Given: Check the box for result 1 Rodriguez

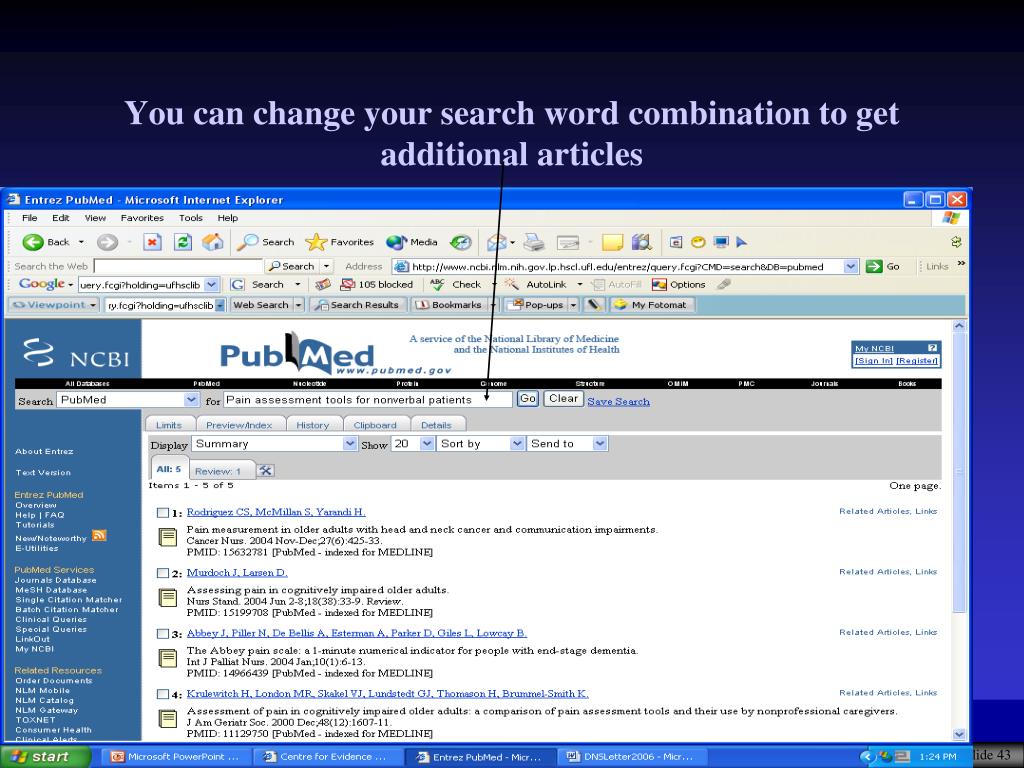Looking at the screenshot, I should click(x=163, y=513).
